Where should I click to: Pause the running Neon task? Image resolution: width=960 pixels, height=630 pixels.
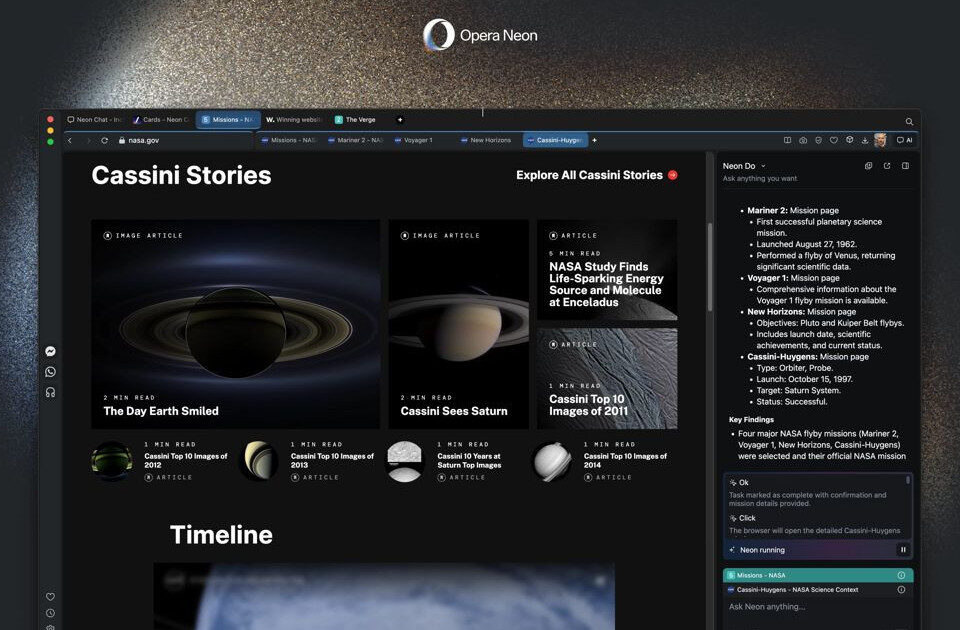click(903, 549)
